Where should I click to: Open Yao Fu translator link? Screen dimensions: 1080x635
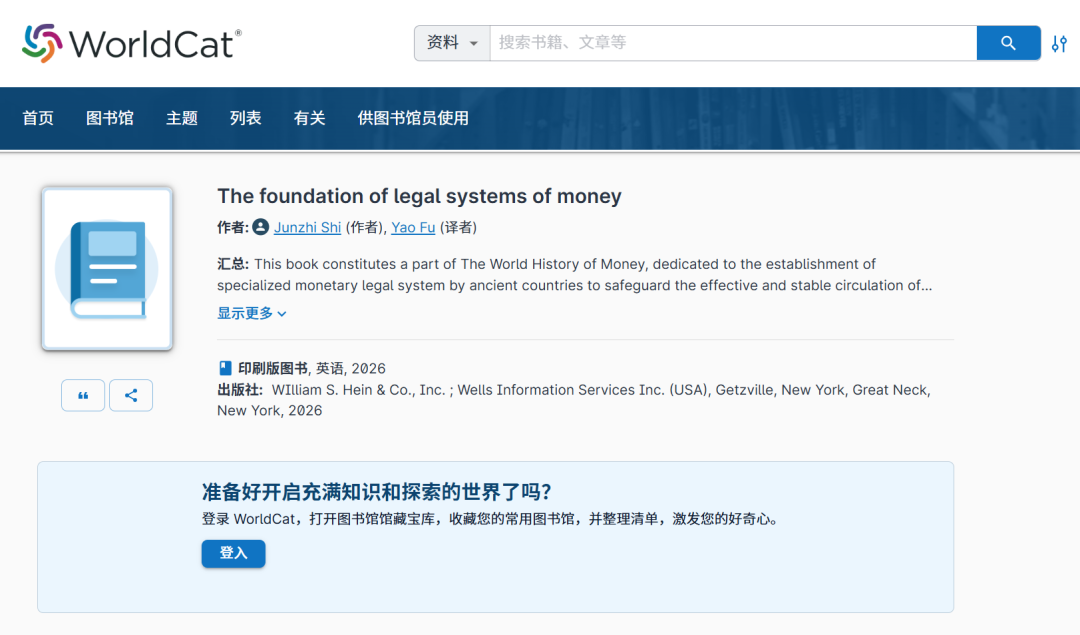click(413, 227)
